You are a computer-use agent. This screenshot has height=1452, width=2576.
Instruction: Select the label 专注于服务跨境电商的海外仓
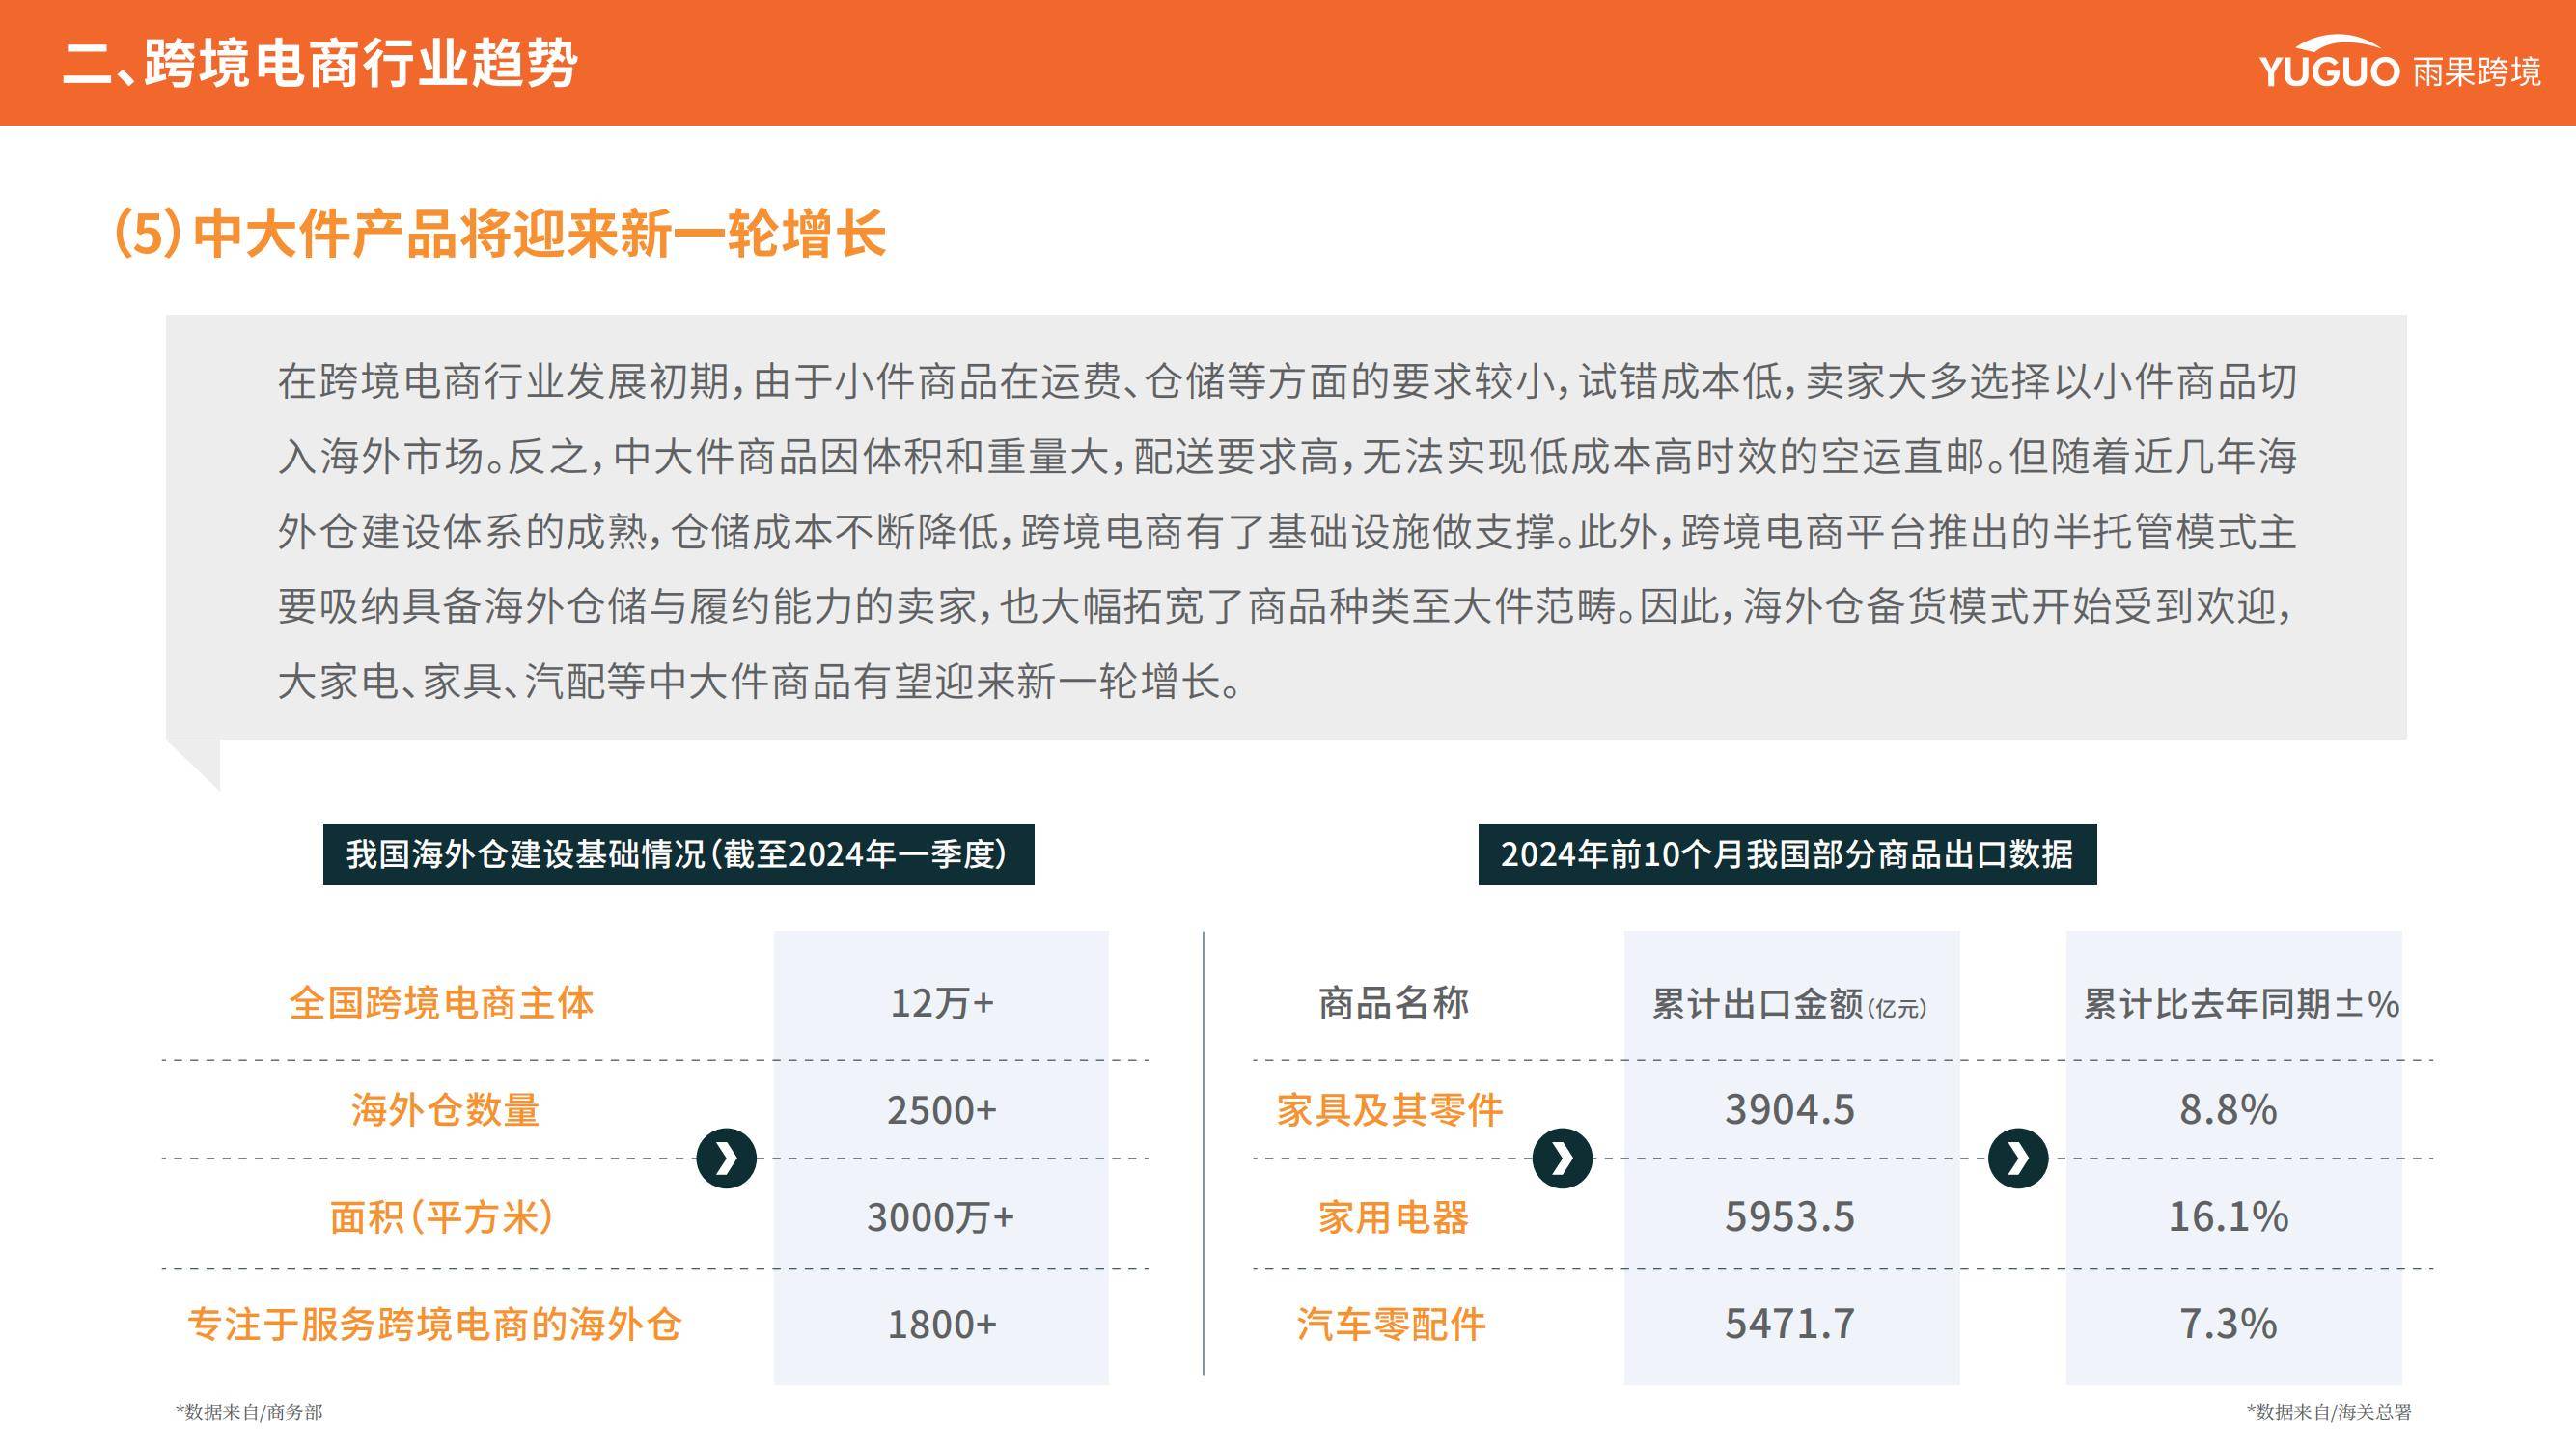point(435,1324)
